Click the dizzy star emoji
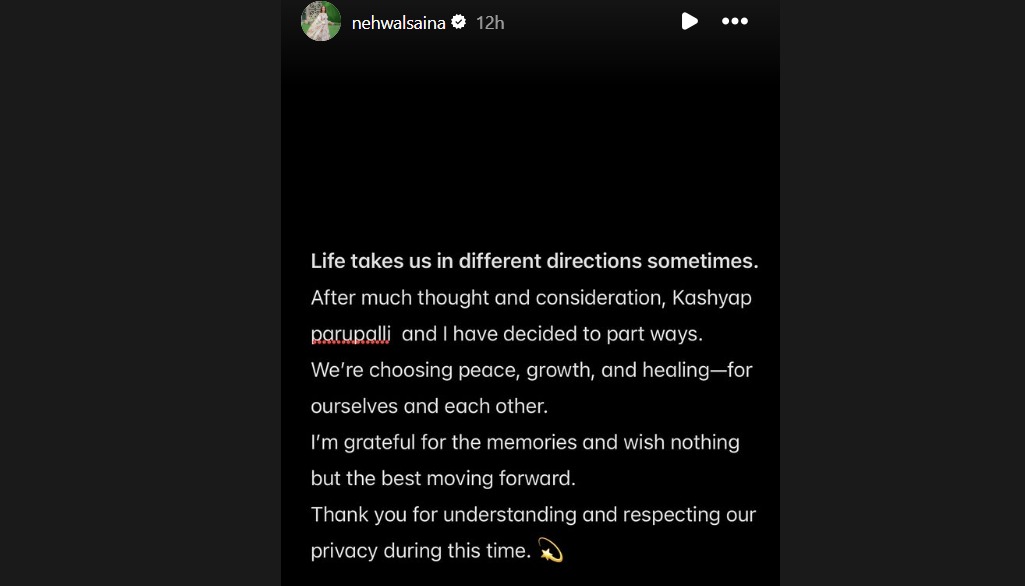Viewport: 1025px width, 586px height. click(550, 550)
